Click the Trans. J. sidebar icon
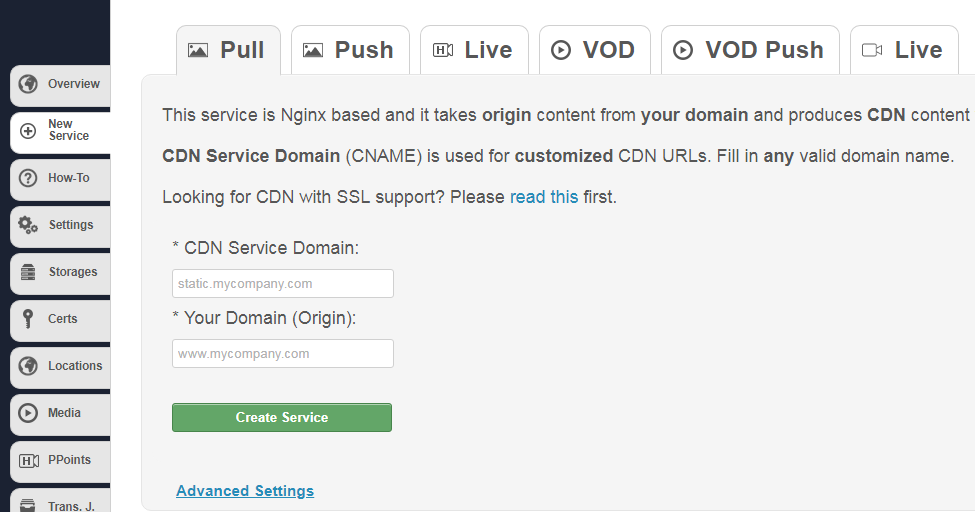The height and width of the screenshot is (512, 975). (x=28, y=505)
